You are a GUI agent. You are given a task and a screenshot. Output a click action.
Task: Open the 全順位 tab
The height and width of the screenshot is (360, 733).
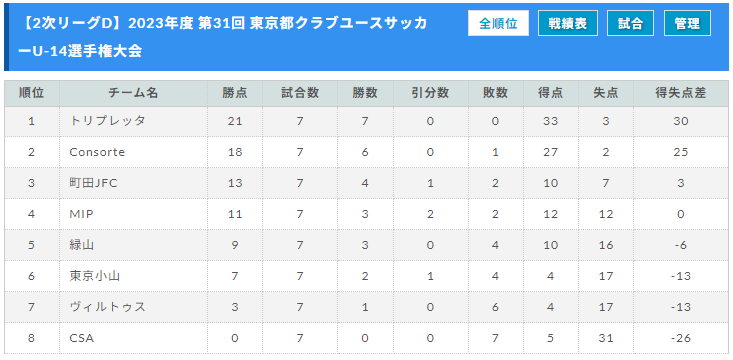pyautogui.click(x=498, y=23)
